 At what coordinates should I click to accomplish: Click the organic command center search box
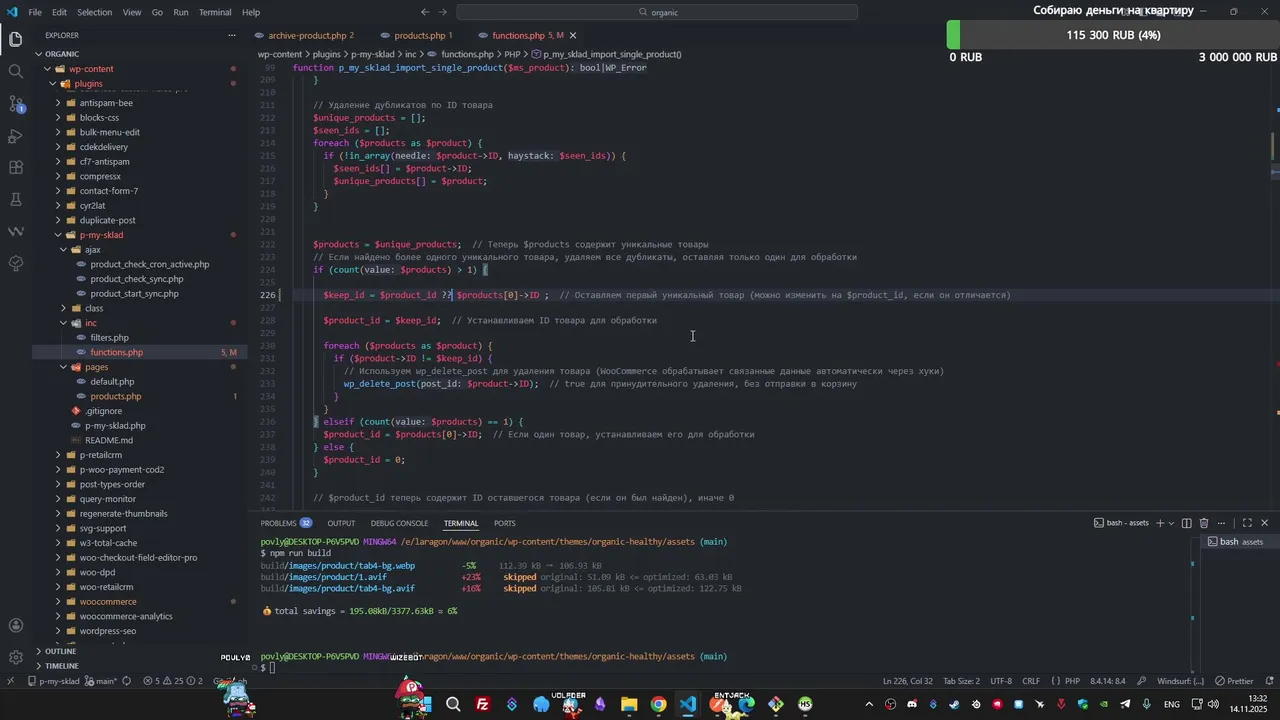pyautogui.click(x=657, y=12)
